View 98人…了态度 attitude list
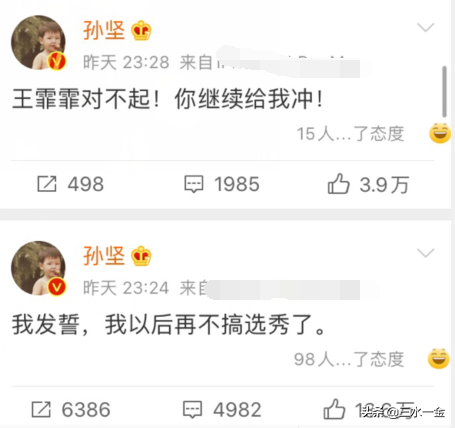455x428 pixels. coord(349,359)
